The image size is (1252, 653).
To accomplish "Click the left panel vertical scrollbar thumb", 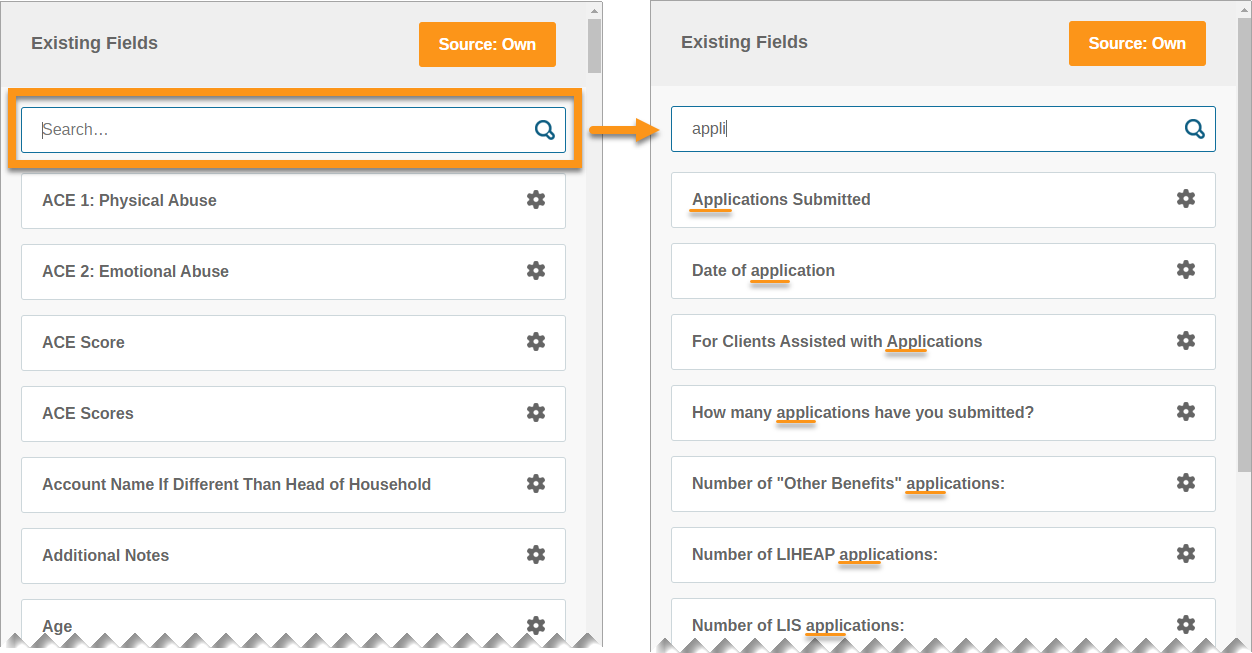I will (x=594, y=45).
